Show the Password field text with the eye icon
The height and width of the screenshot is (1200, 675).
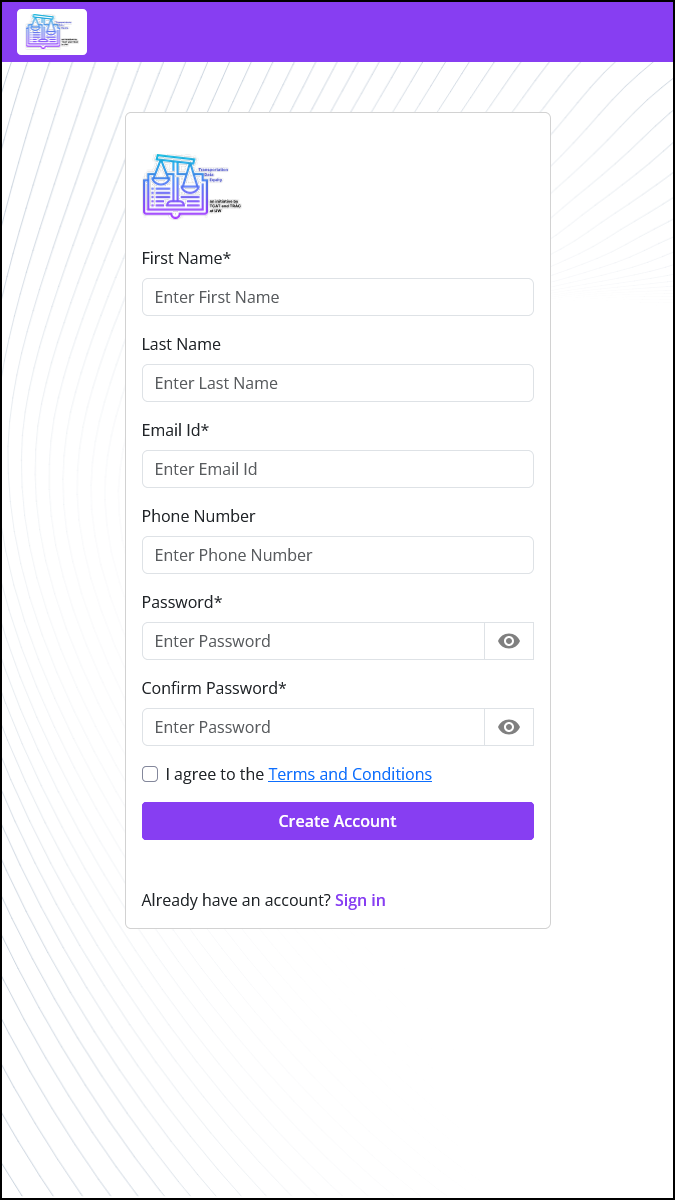509,641
